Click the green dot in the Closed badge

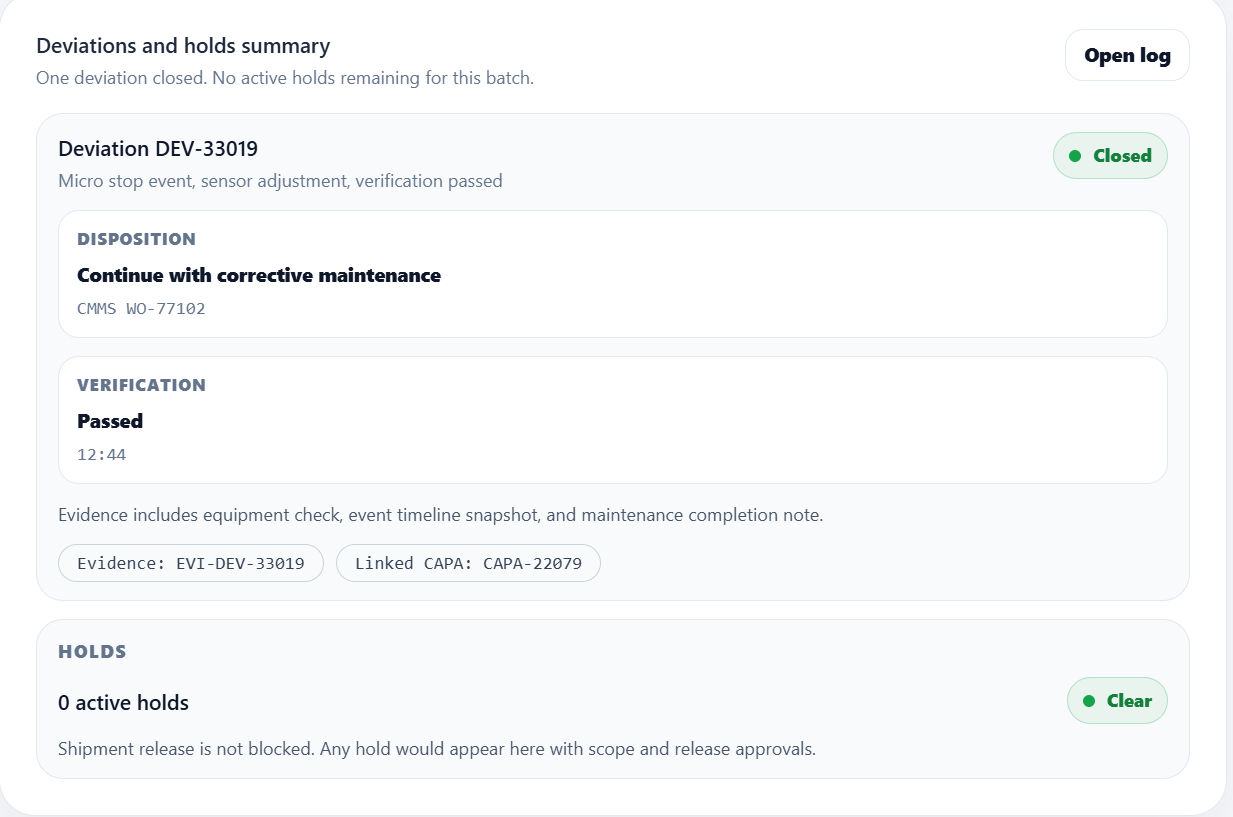[x=1075, y=156]
